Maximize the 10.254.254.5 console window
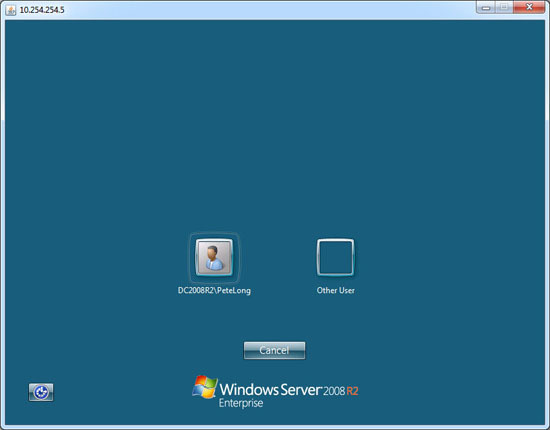This screenshot has height=430, width=550. tap(504, 7)
